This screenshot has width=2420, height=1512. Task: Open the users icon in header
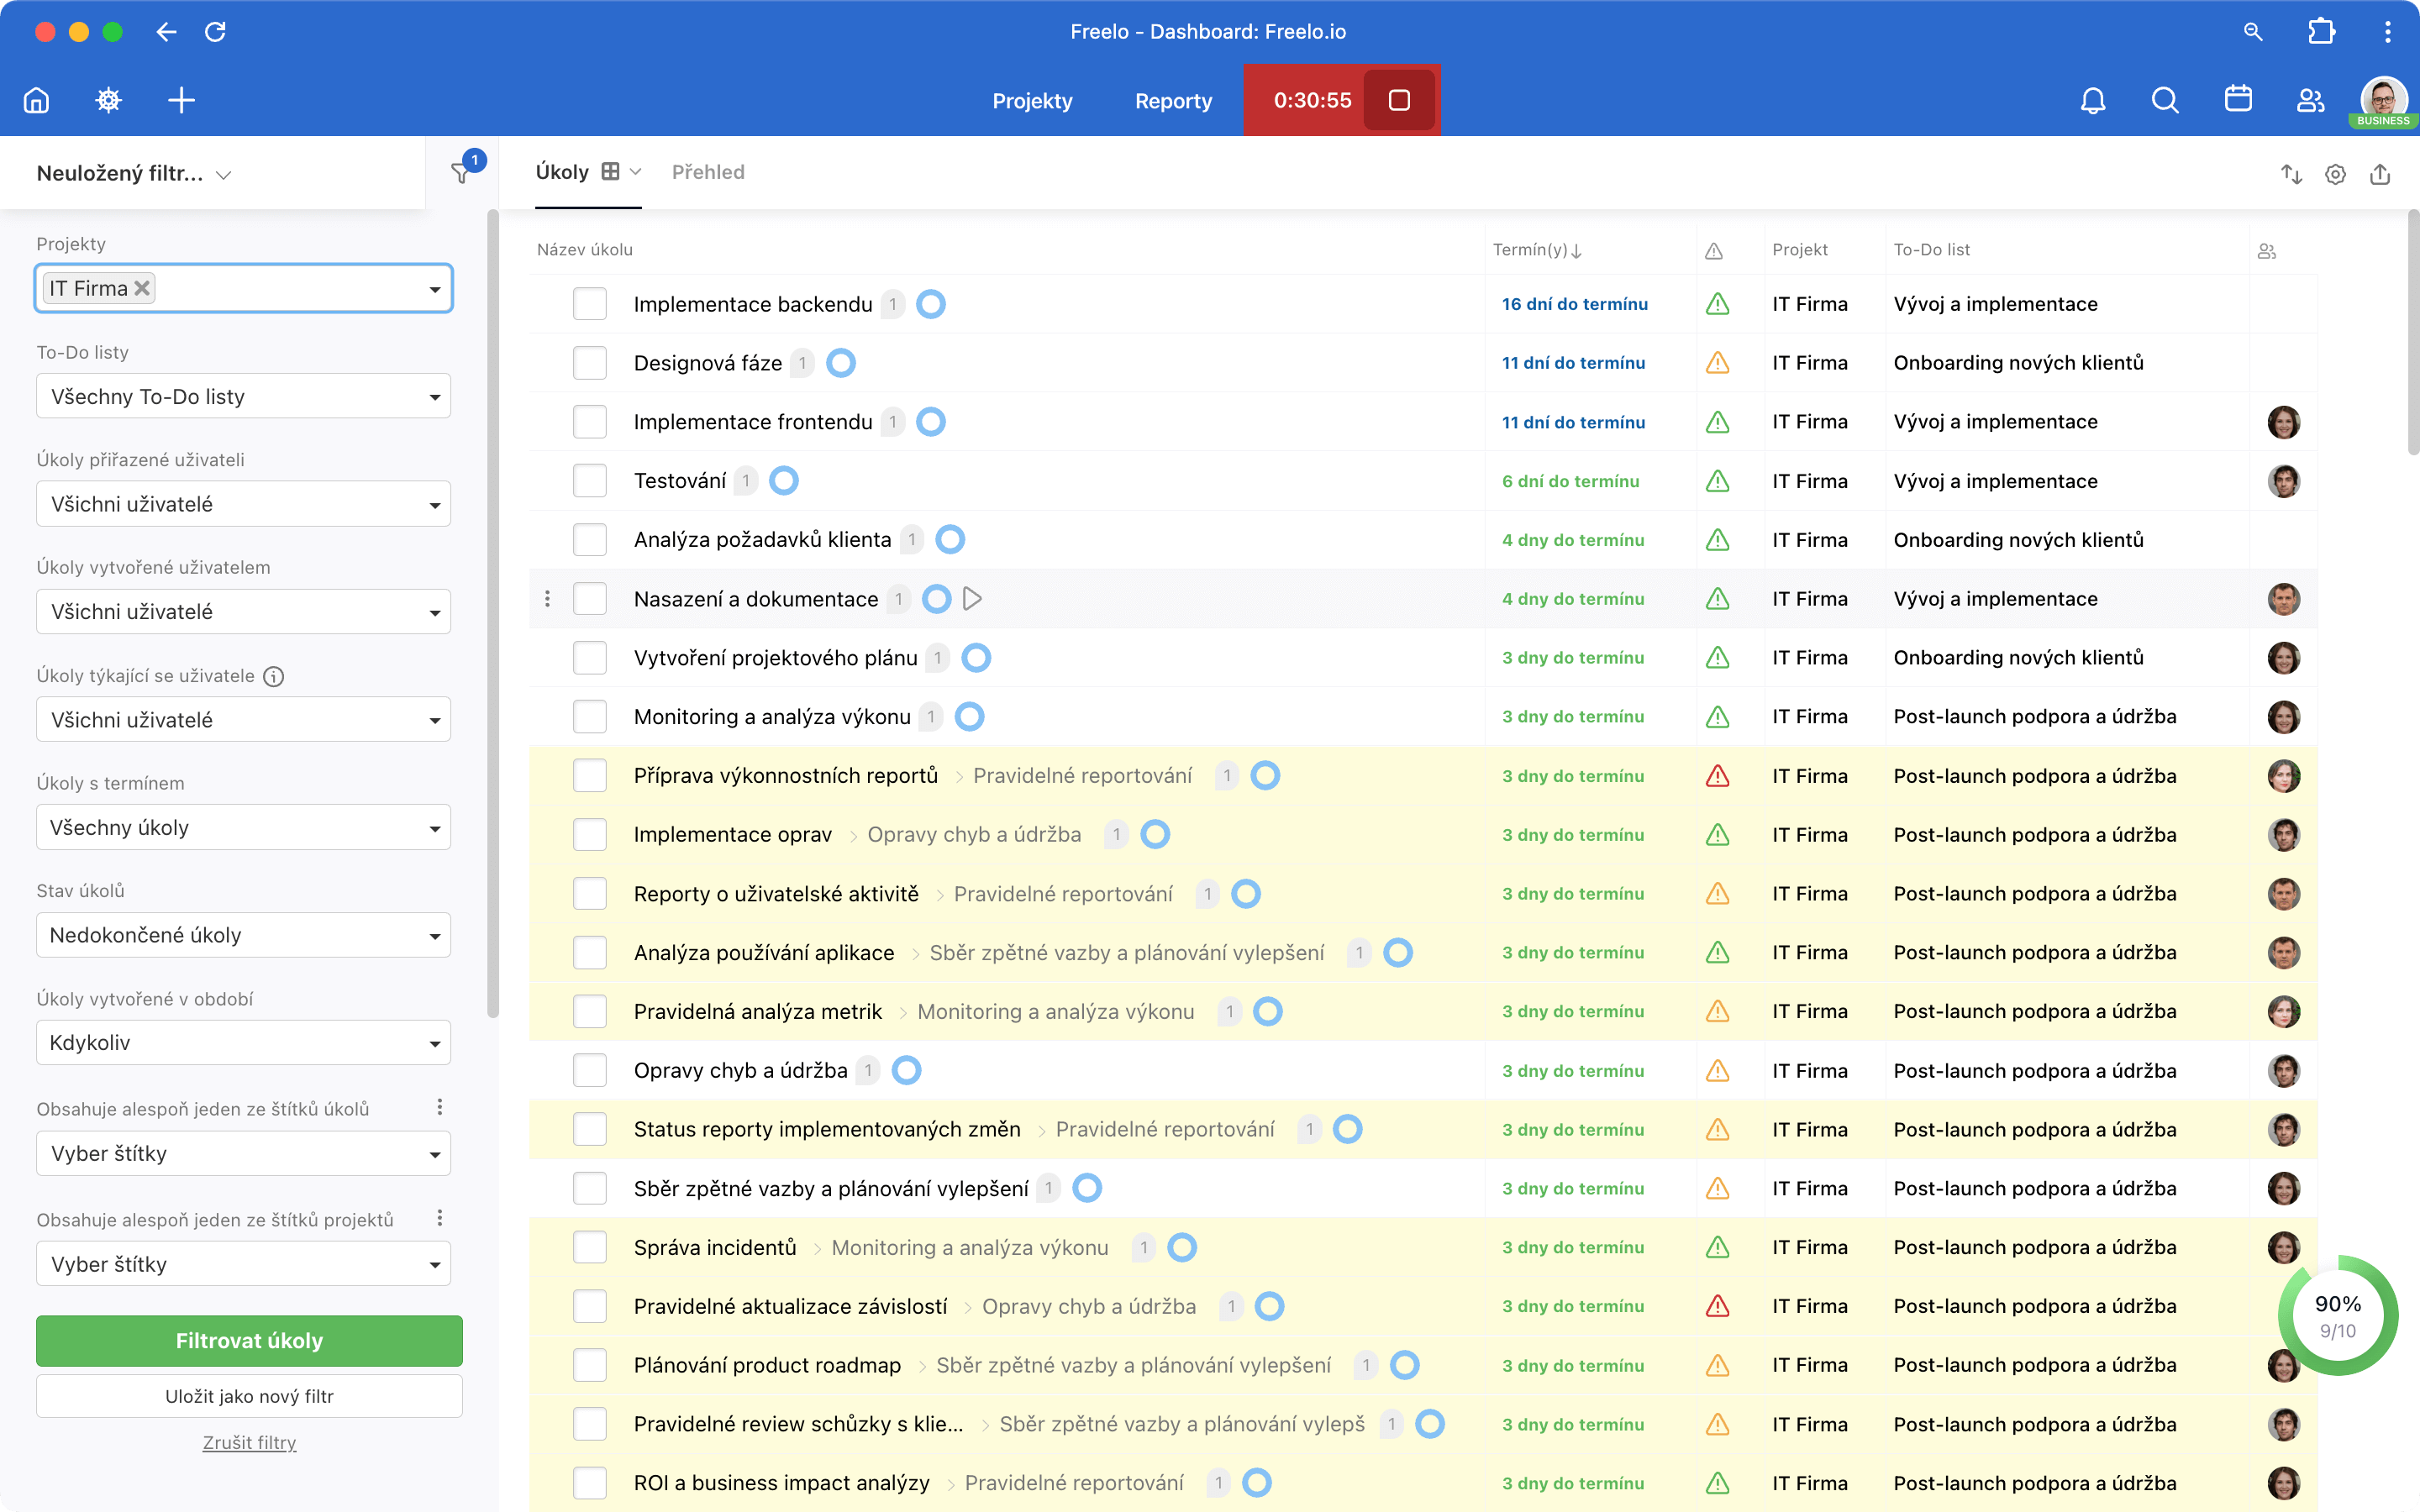(2310, 100)
